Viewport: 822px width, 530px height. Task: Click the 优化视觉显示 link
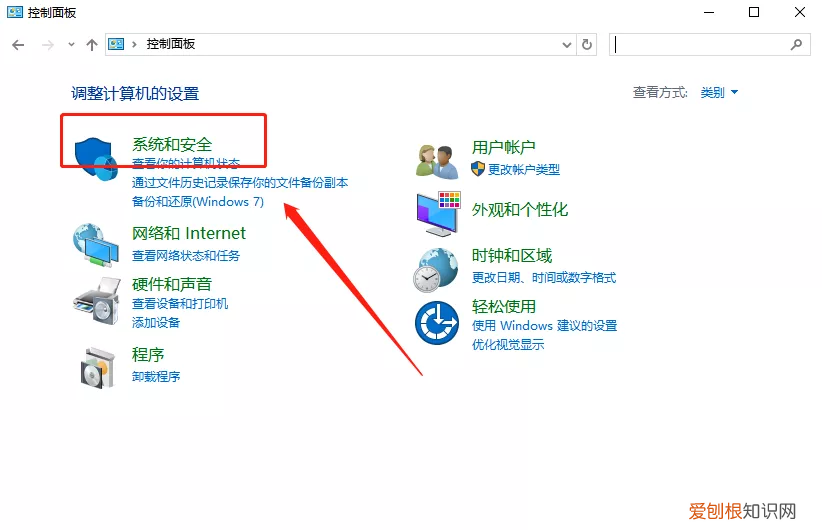point(507,344)
